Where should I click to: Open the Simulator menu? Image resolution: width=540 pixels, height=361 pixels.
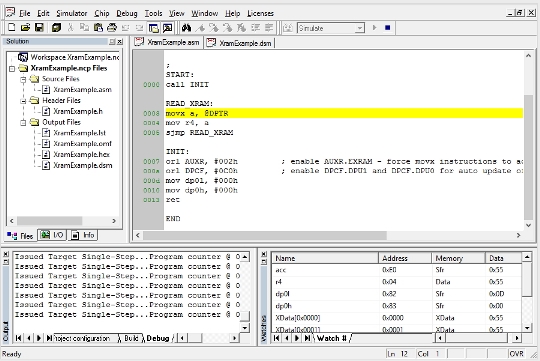pyautogui.click(x=72, y=13)
